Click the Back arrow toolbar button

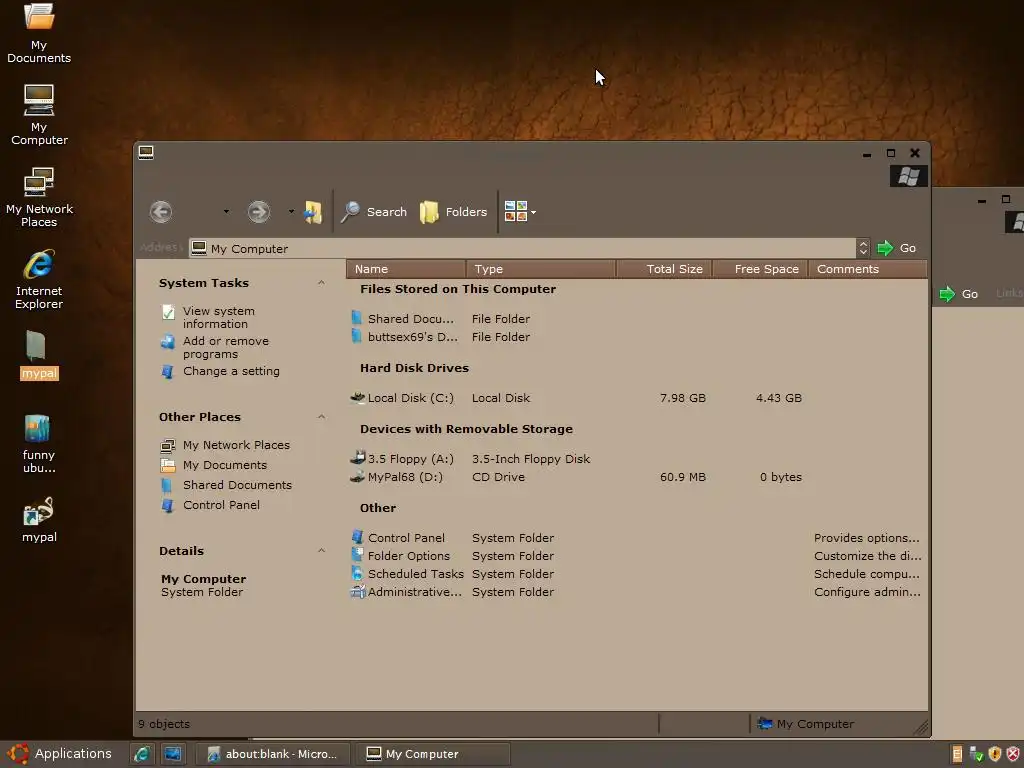161,212
